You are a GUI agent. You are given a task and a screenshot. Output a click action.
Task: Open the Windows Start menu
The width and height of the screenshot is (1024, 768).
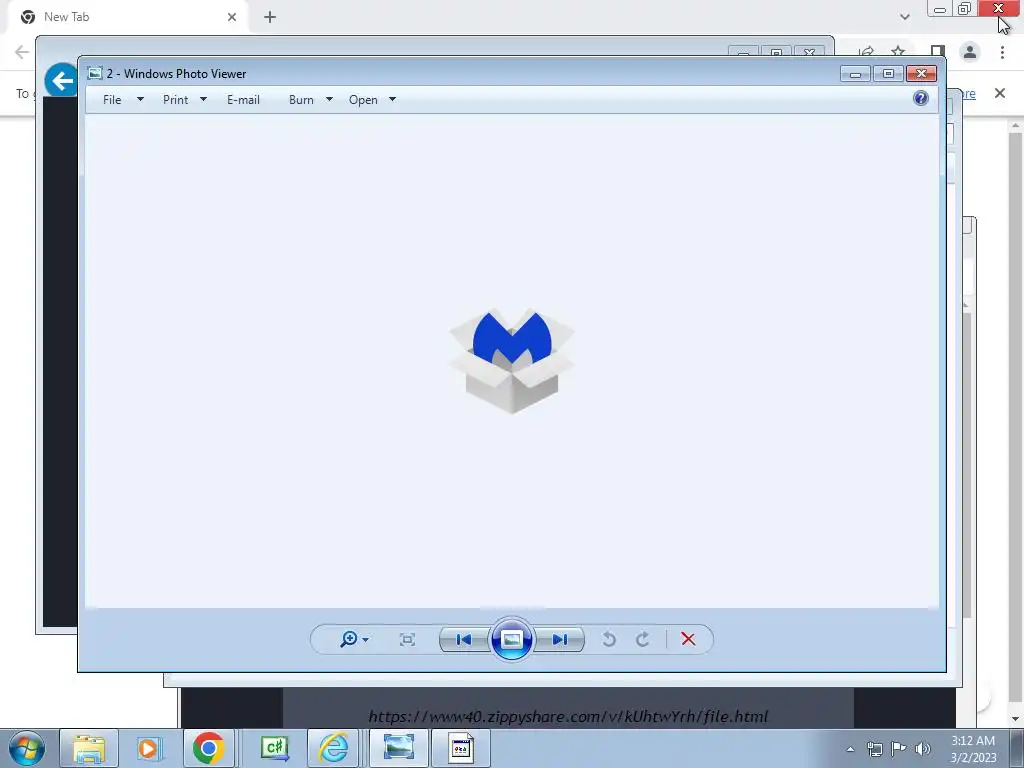tap(27, 748)
